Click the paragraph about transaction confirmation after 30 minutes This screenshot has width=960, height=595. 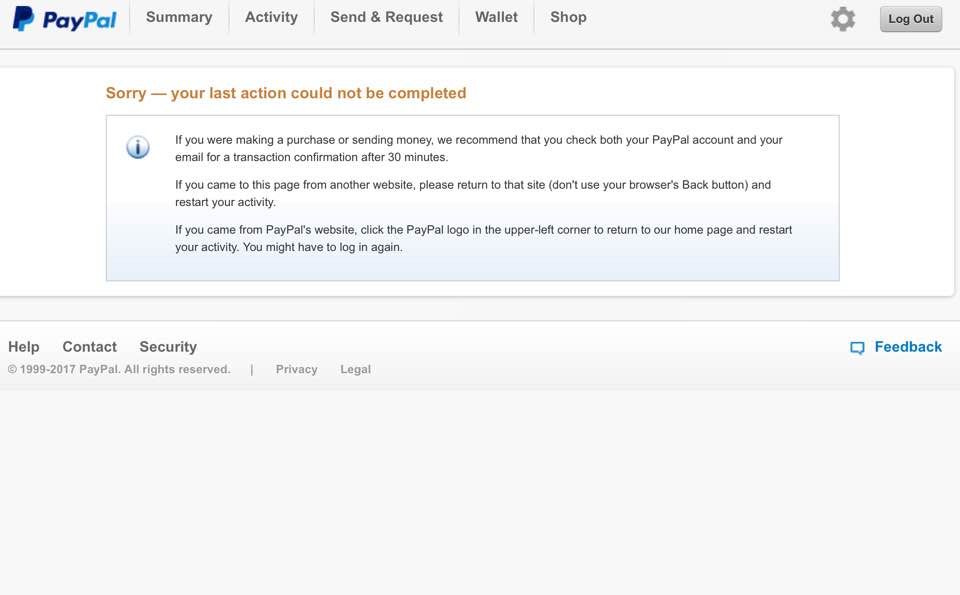pos(478,148)
